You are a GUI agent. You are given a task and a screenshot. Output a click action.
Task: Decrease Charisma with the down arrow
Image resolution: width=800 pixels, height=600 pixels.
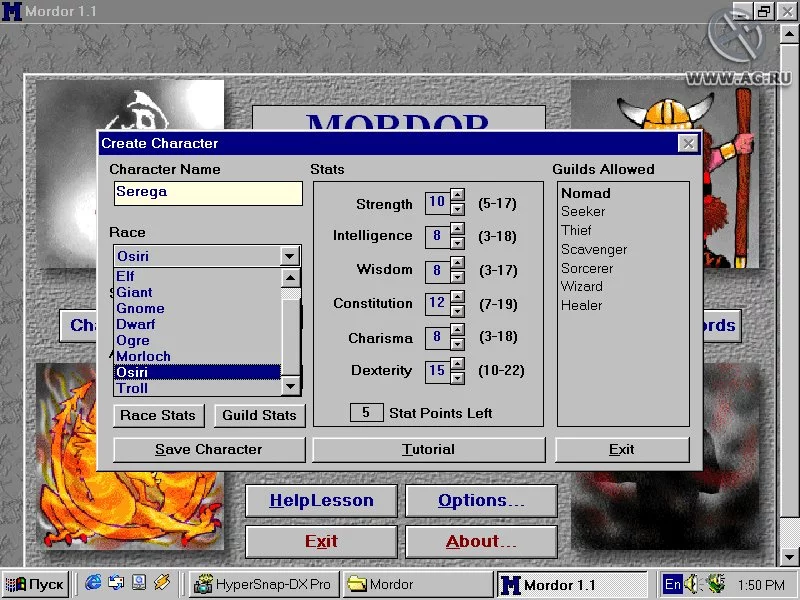point(458,344)
